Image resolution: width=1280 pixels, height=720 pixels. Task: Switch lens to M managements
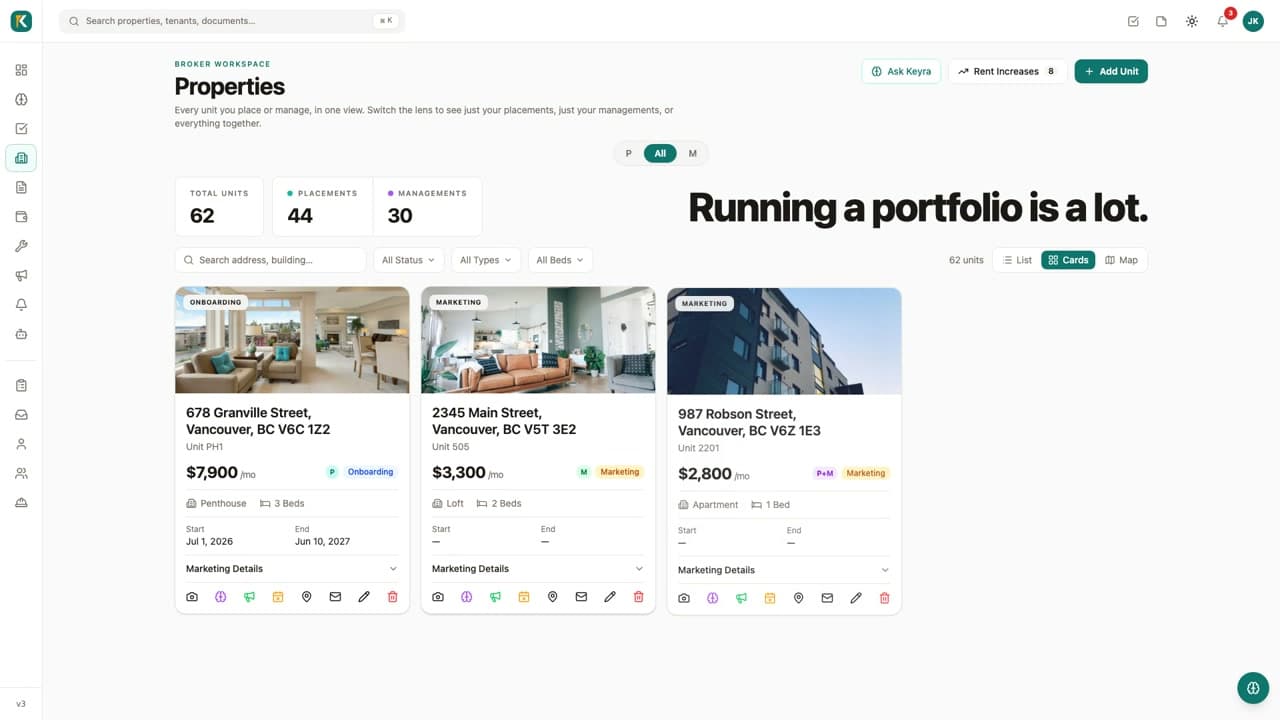[x=692, y=153]
